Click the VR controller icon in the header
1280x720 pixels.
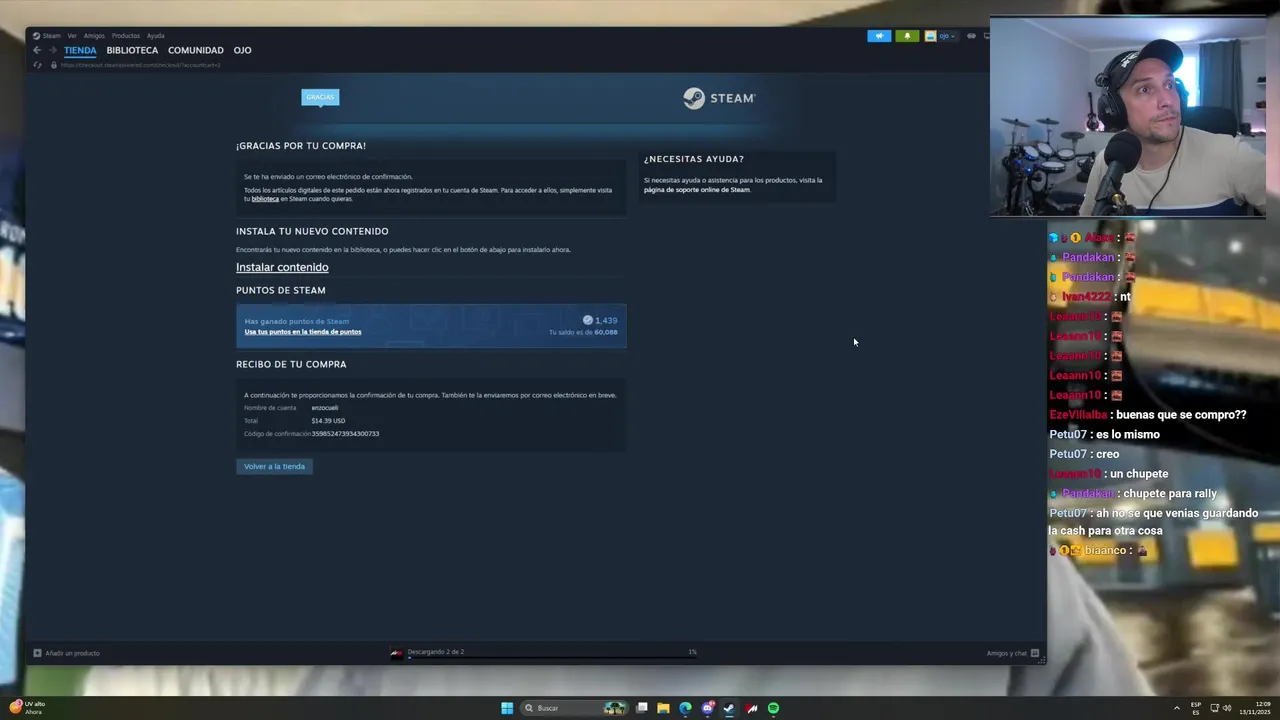[971, 36]
